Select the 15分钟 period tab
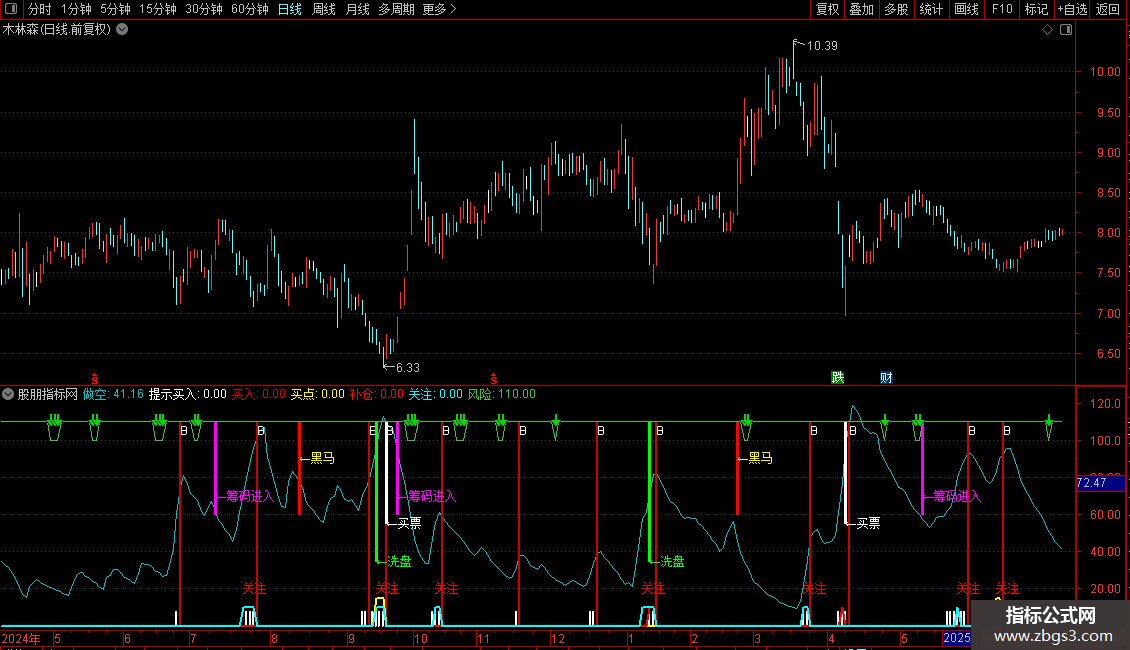The image size is (1130, 650). click(x=157, y=9)
